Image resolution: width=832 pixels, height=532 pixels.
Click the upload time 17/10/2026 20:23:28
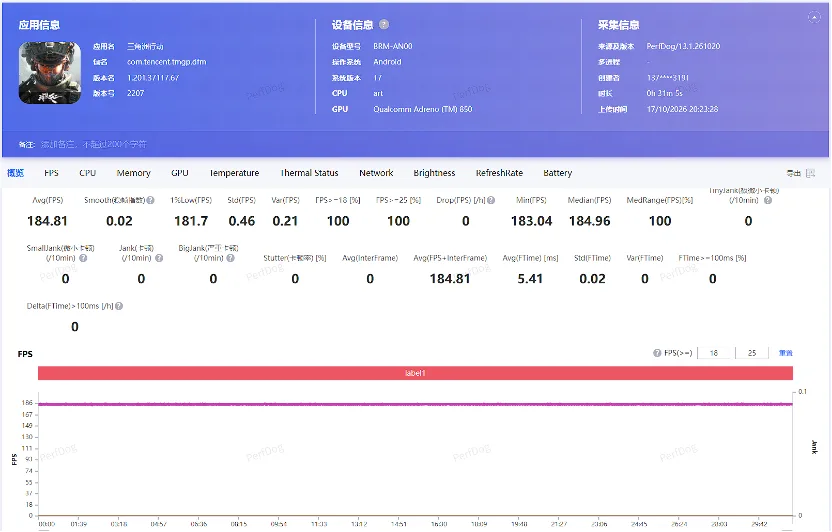[x=682, y=109]
